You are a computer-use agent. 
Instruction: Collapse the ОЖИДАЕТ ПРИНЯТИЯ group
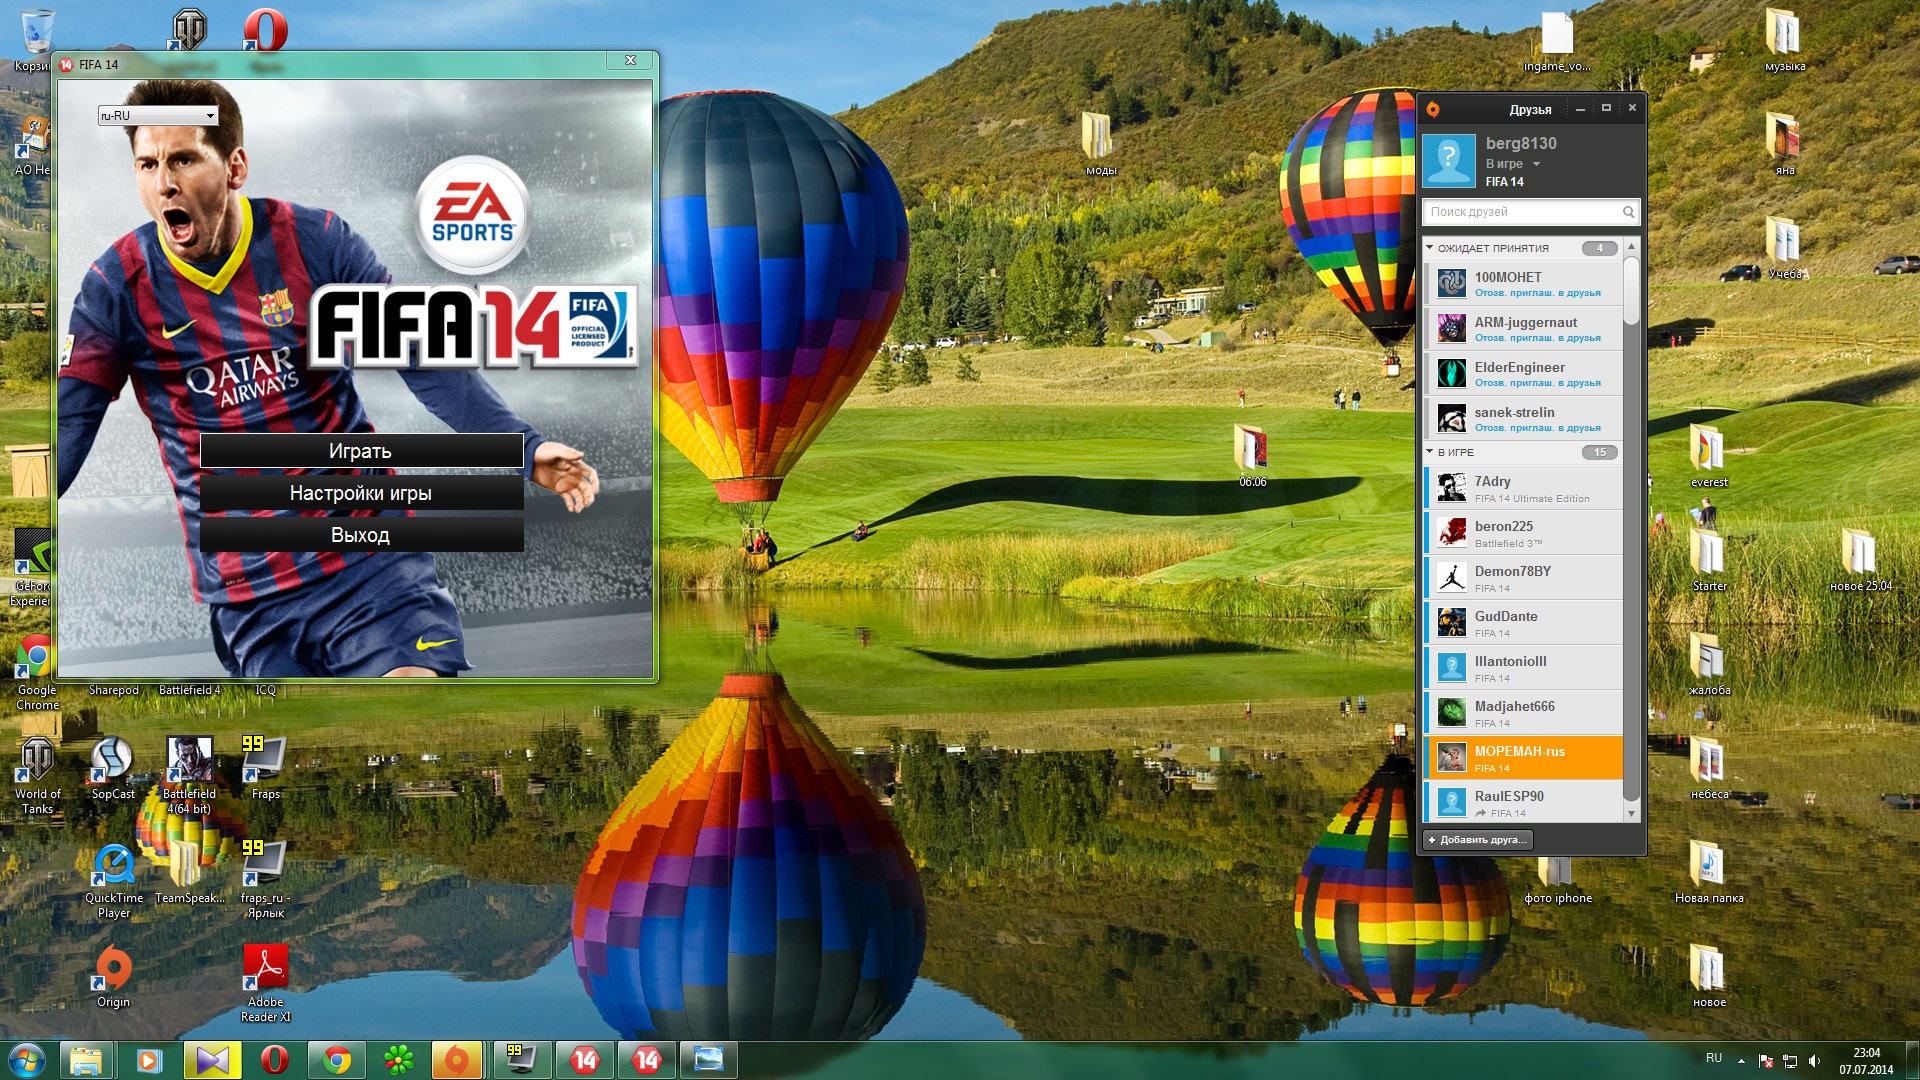click(x=1429, y=248)
